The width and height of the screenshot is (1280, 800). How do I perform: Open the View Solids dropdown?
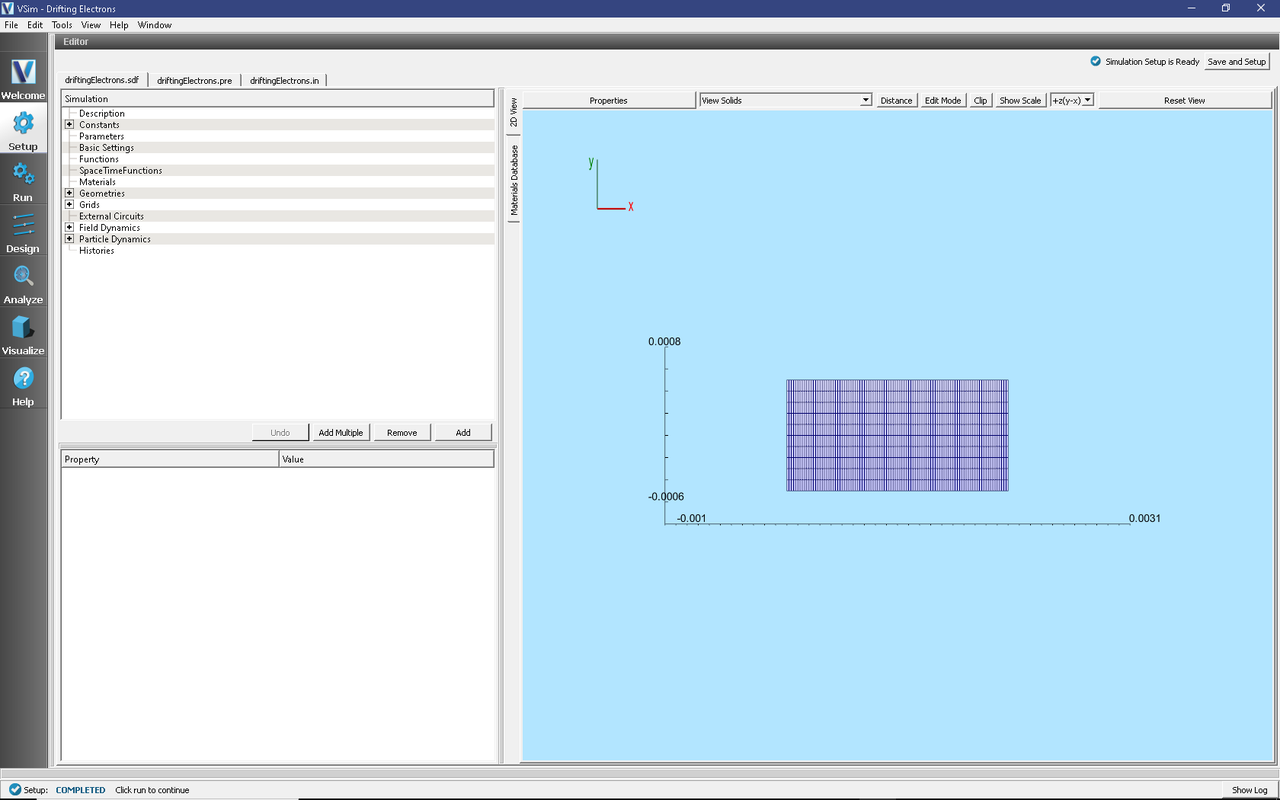coord(785,100)
